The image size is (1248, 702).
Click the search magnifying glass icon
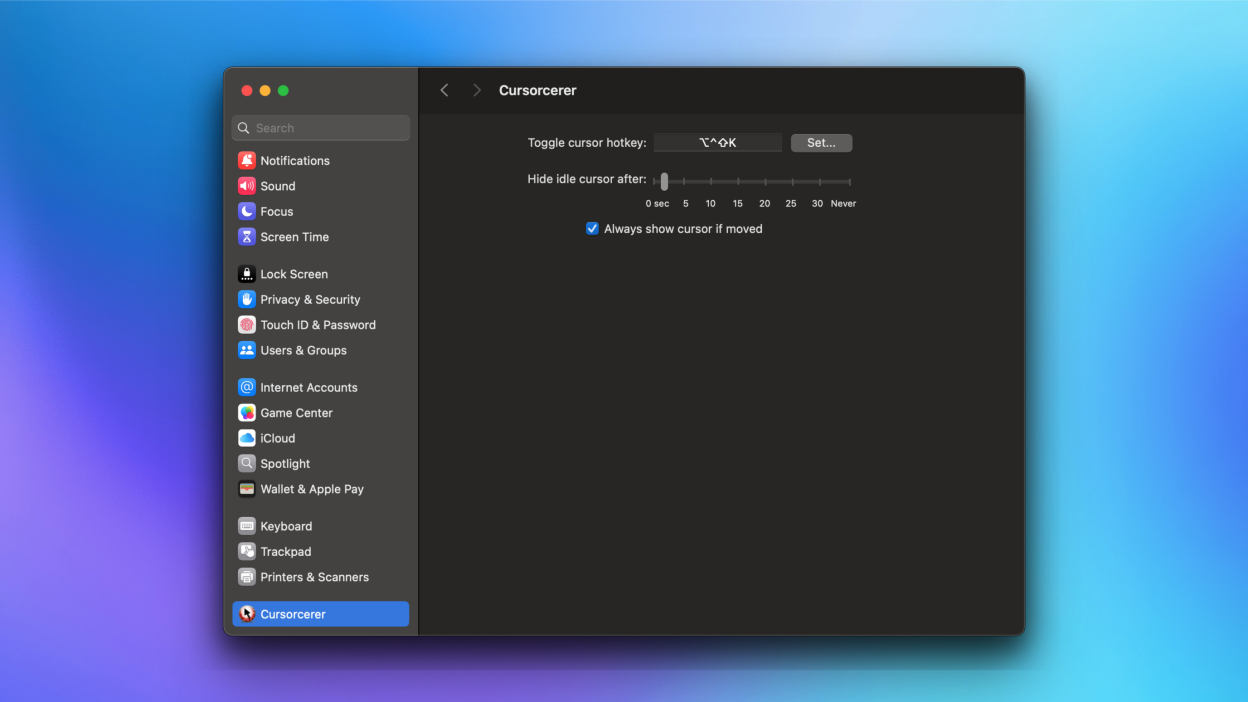(244, 128)
